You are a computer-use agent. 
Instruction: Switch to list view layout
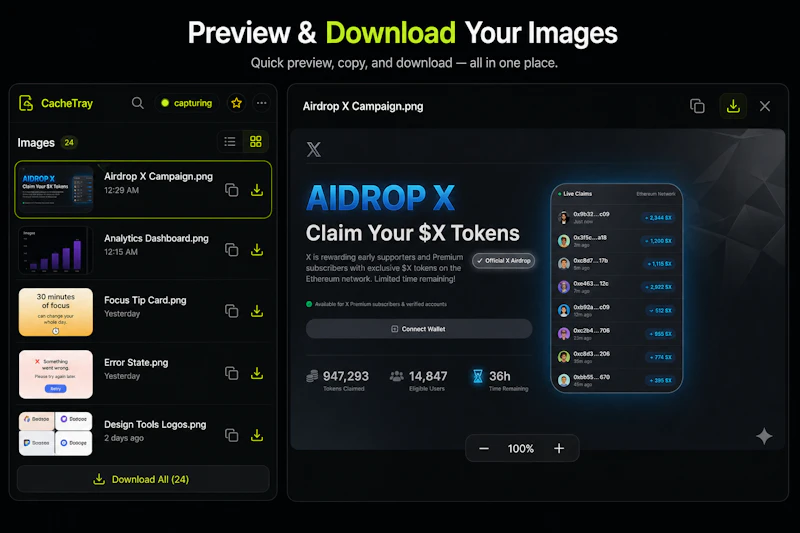[230, 141]
